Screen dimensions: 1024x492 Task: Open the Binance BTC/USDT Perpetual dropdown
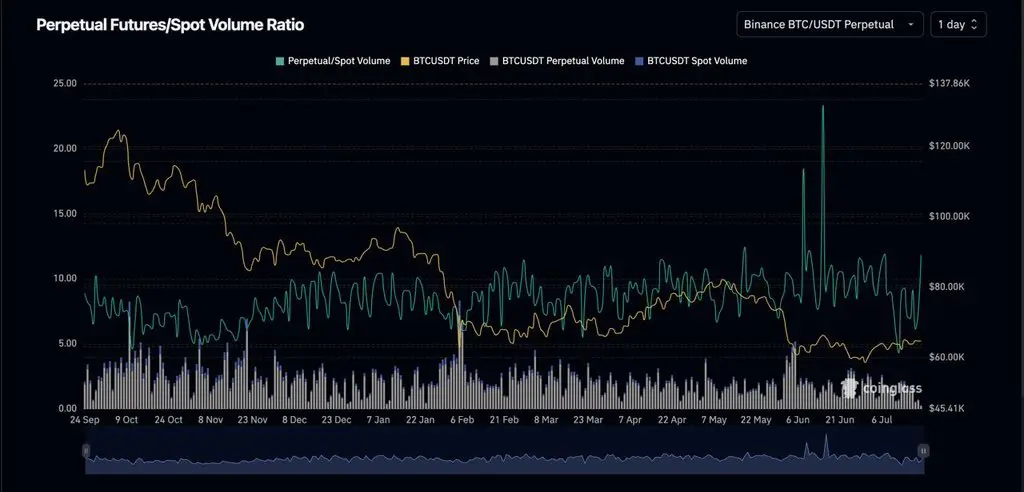coord(829,24)
